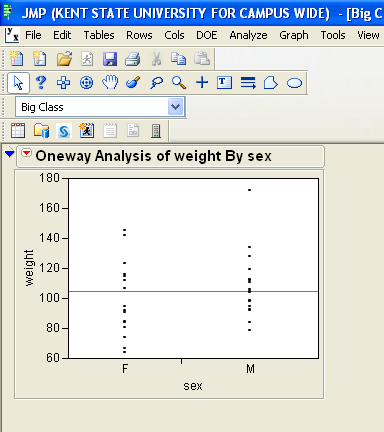
Task: Open the Rows menu
Action: point(139,35)
